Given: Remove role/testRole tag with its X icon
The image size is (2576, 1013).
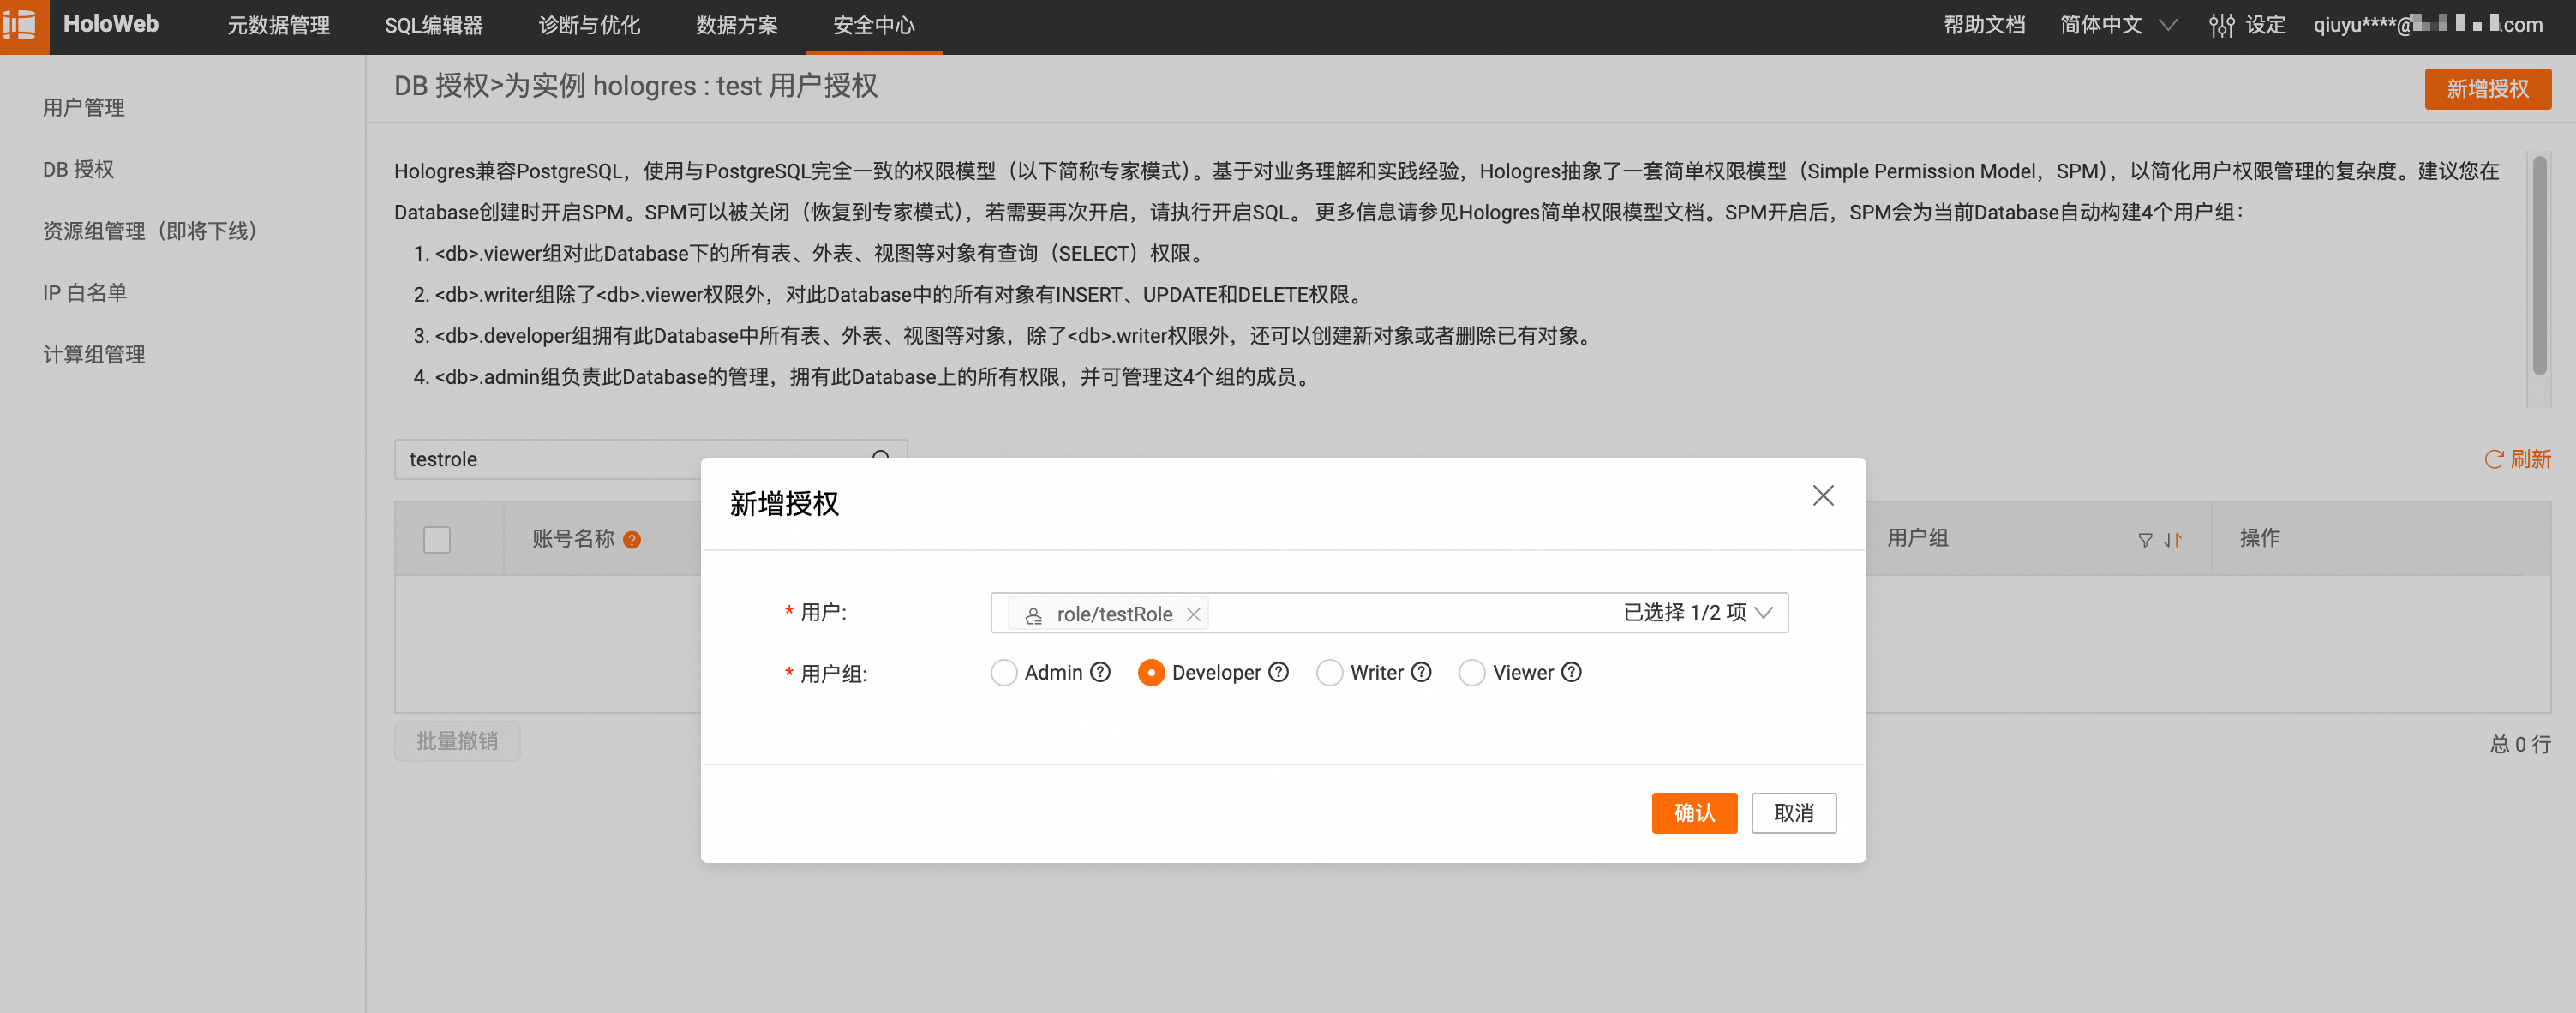Looking at the screenshot, I should tap(1193, 614).
